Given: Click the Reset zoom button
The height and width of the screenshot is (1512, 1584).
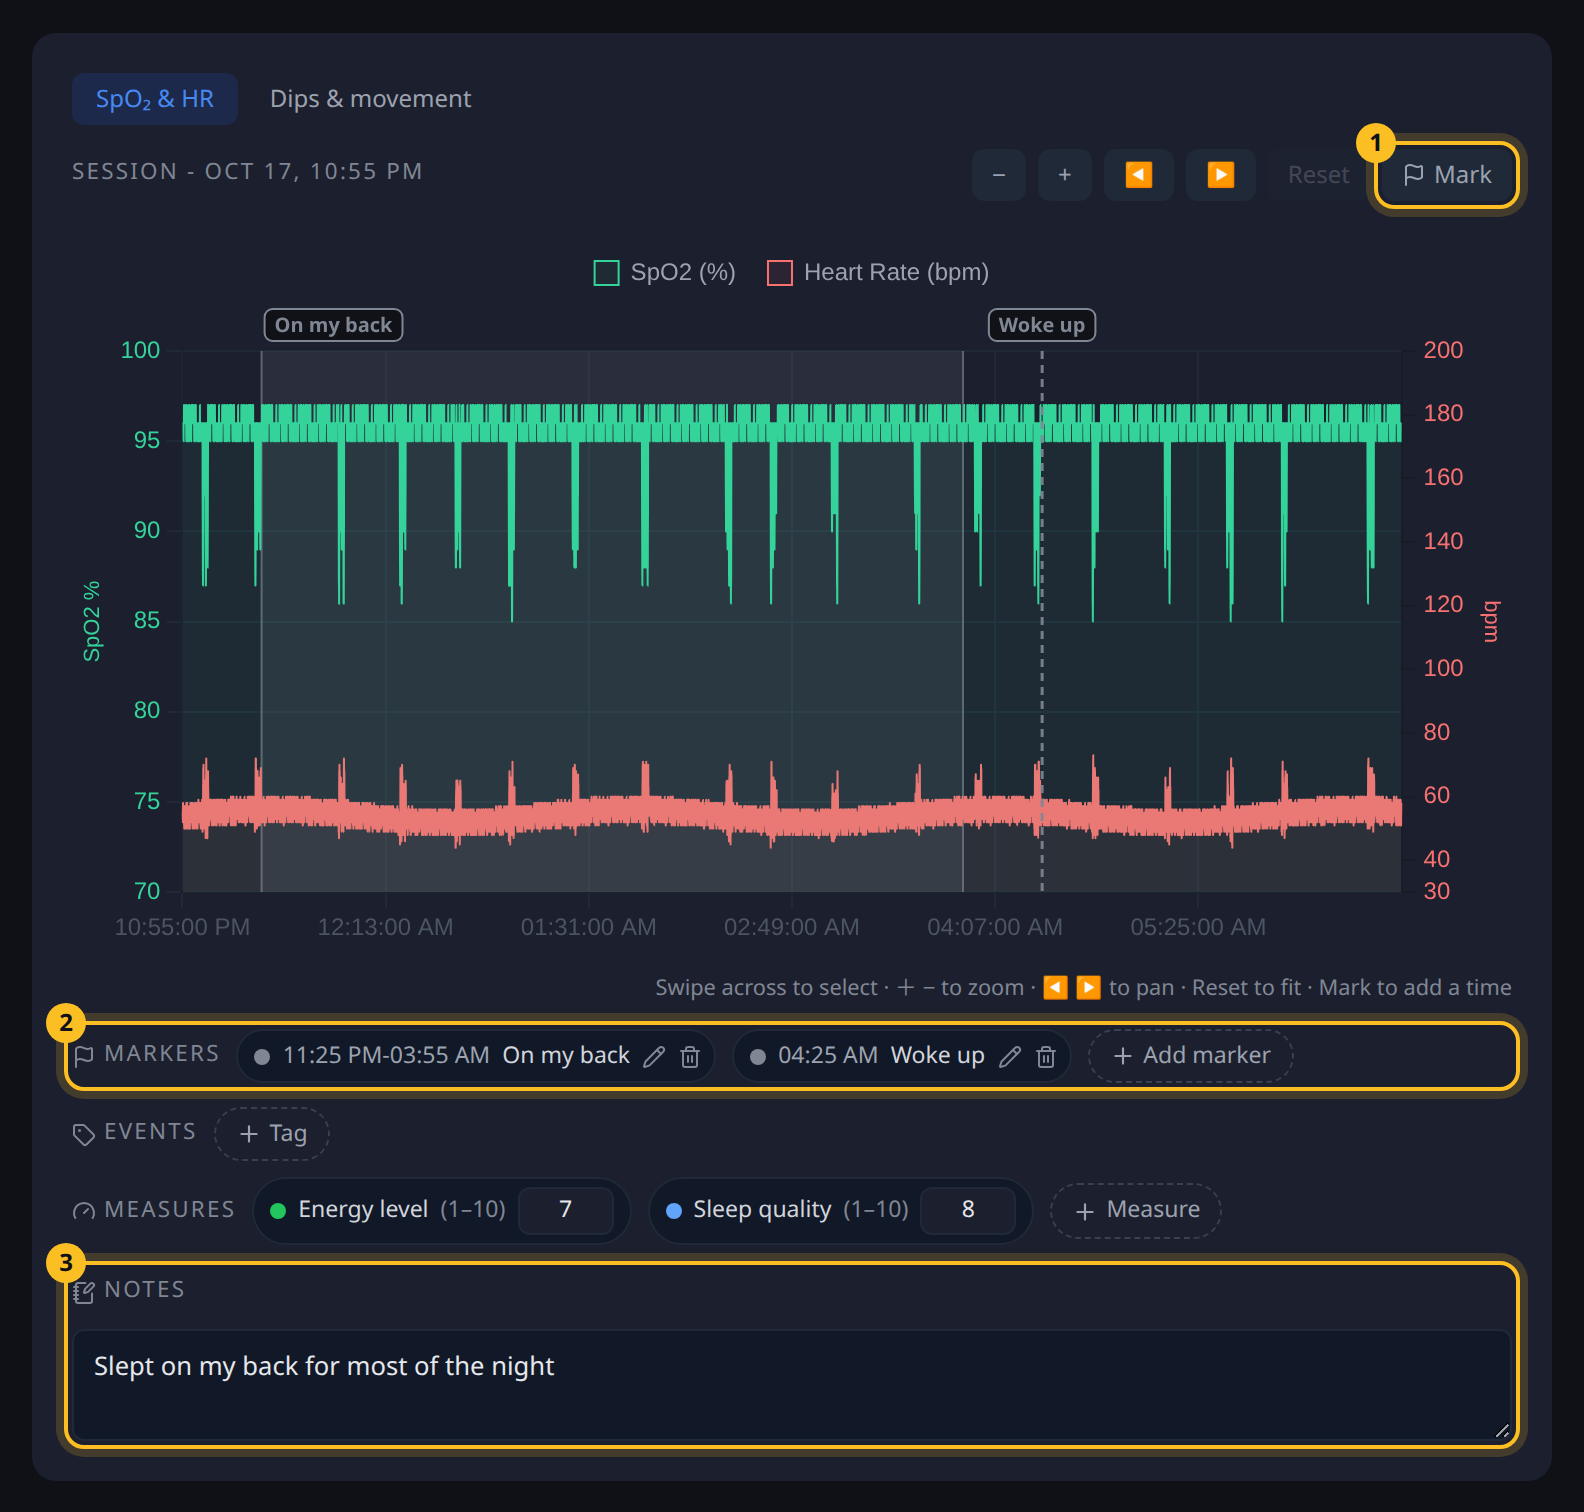Looking at the screenshot, I should pos(1318,175).
